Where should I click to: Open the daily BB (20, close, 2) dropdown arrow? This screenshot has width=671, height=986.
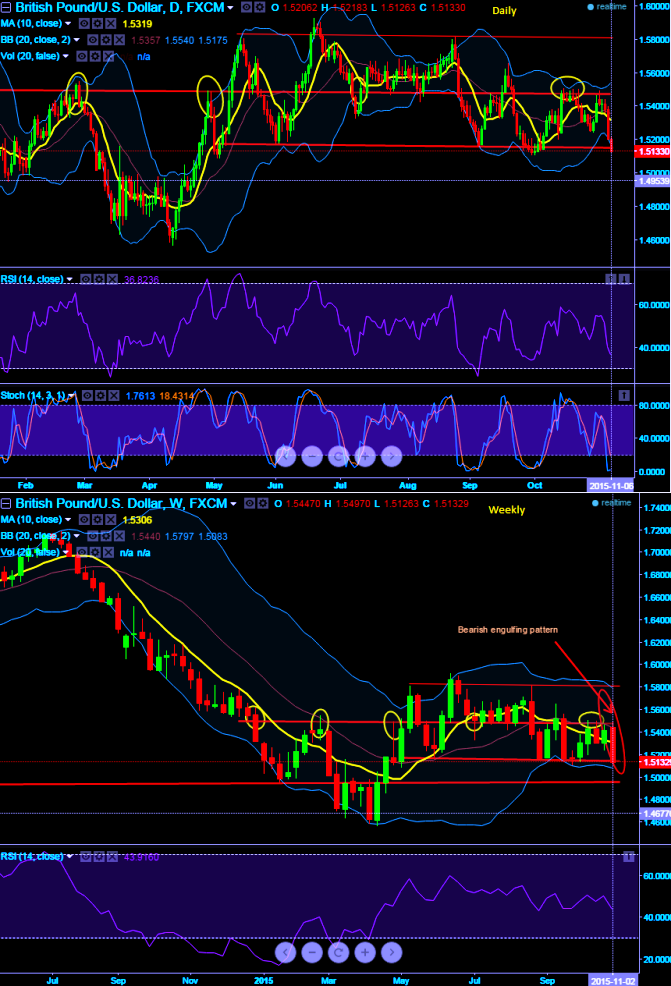(x=76, y=39)
